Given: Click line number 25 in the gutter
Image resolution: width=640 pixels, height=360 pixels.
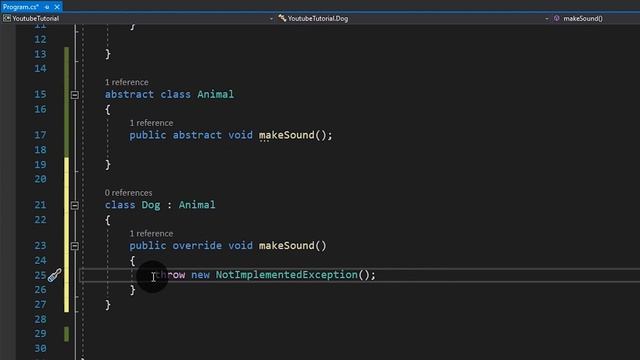Looking at the screenshot, I should (40, 275).
